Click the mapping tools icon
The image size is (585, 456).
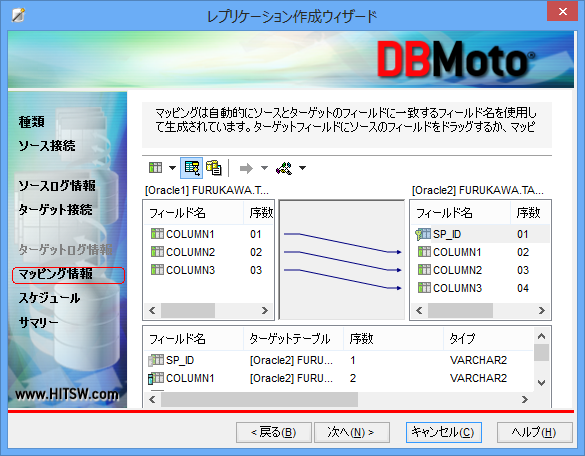point(284,168)
